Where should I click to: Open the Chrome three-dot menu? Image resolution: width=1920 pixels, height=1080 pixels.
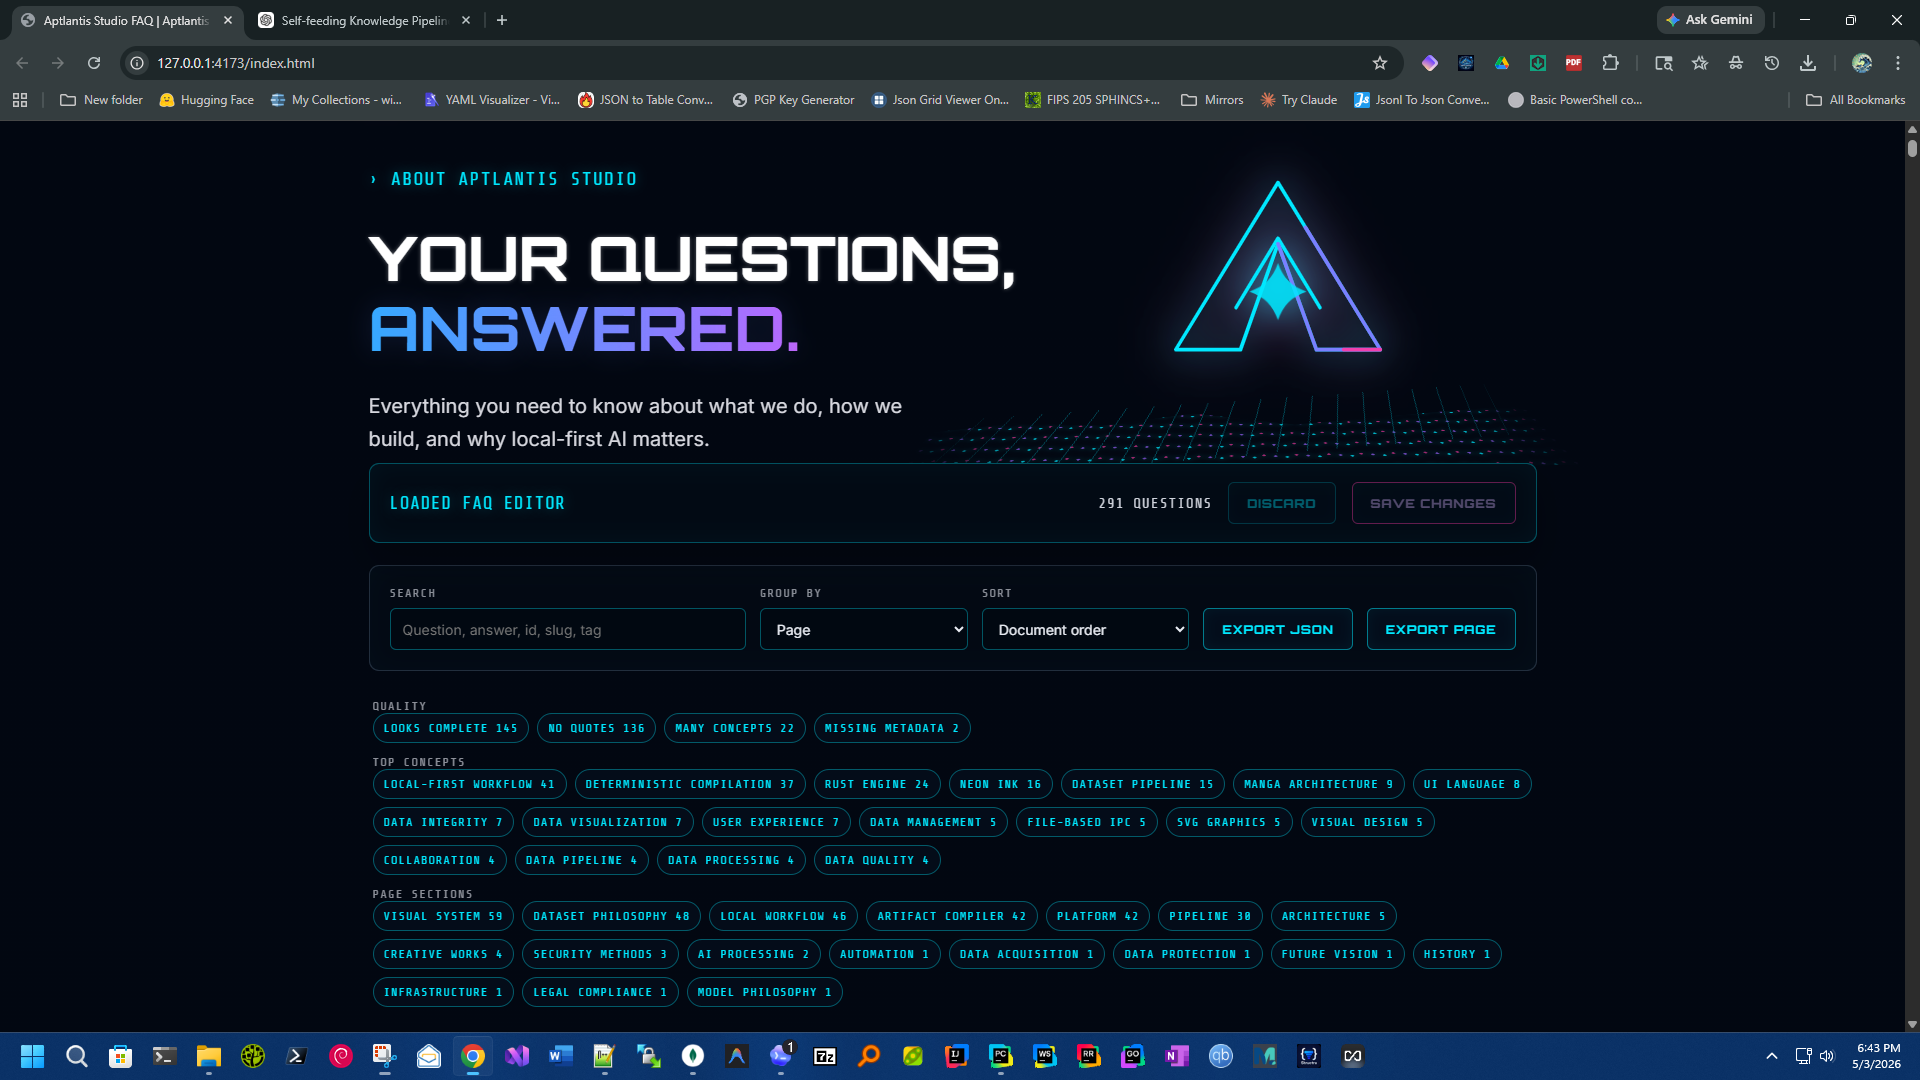[x=1898, y=63]
